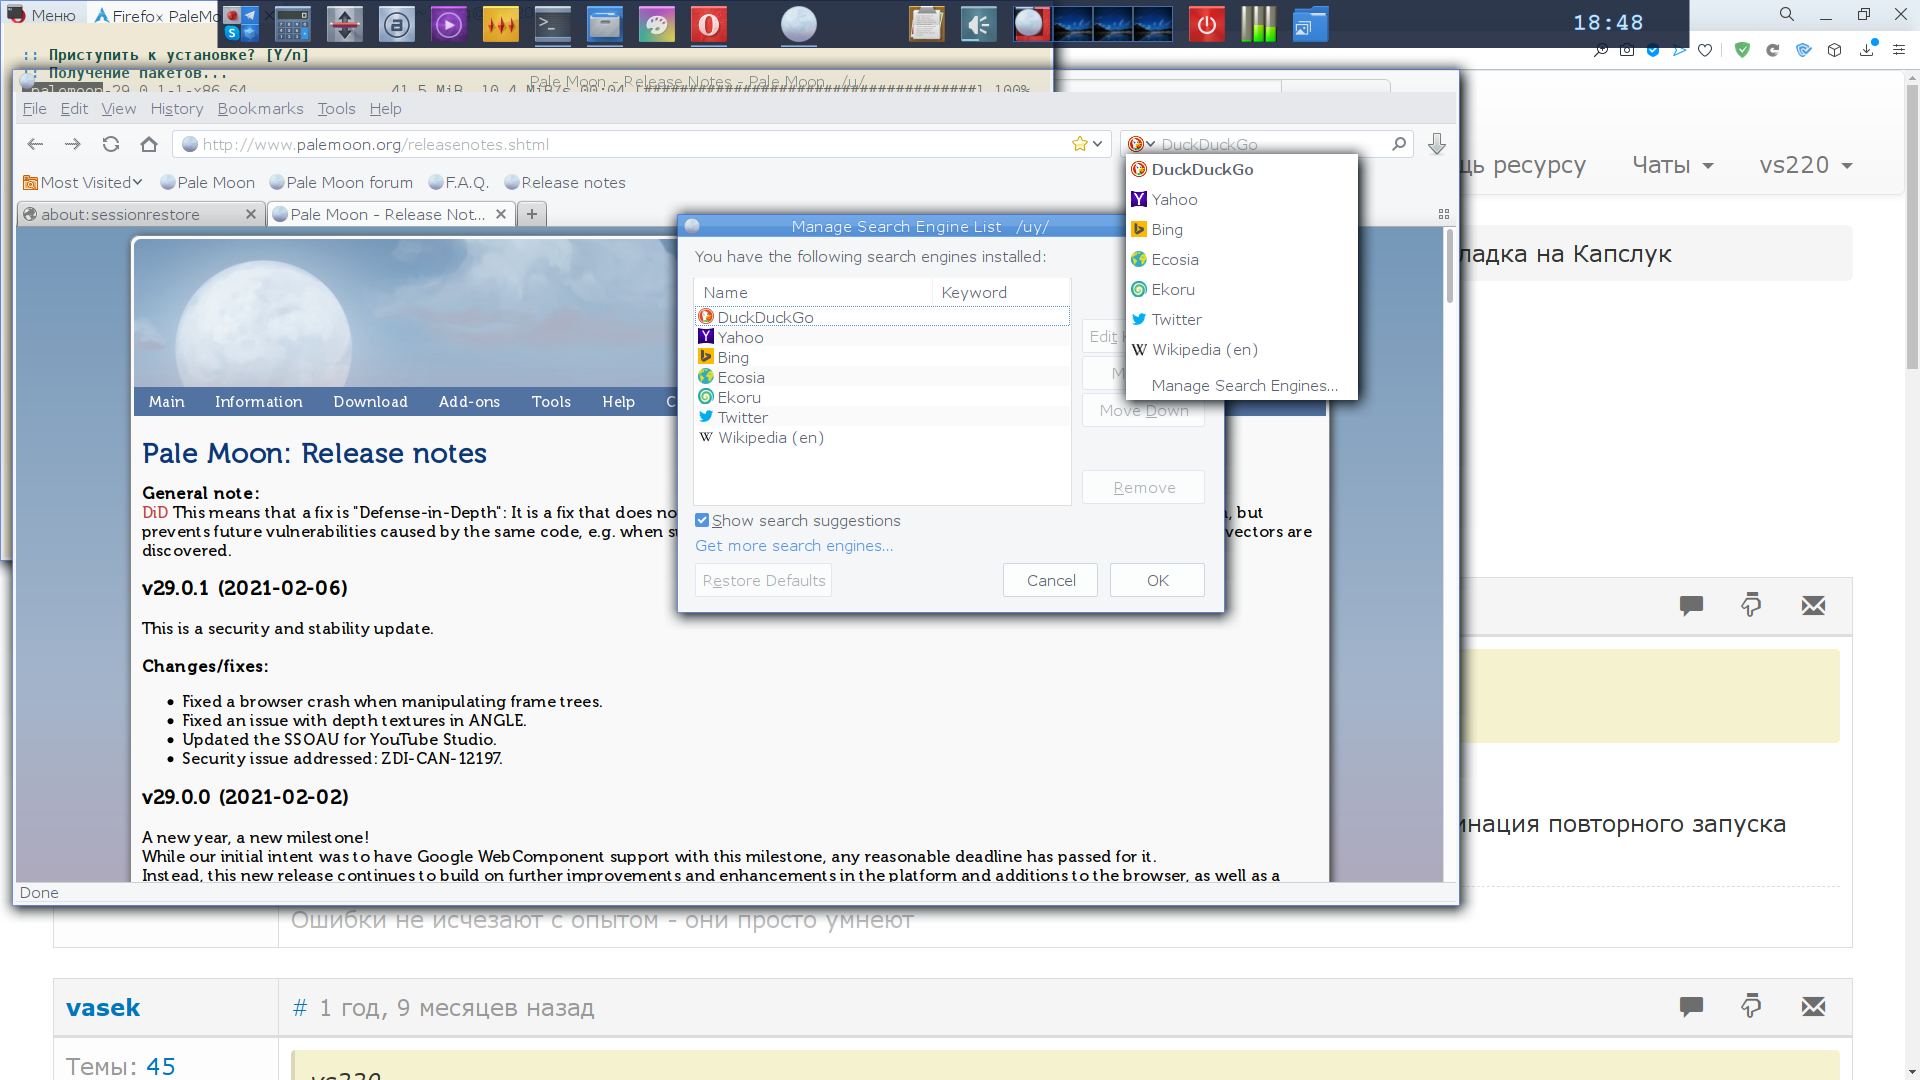Open the tab list button at tab bar end
This screenshot has height=1080, width=1920.
click(1443, 214)
